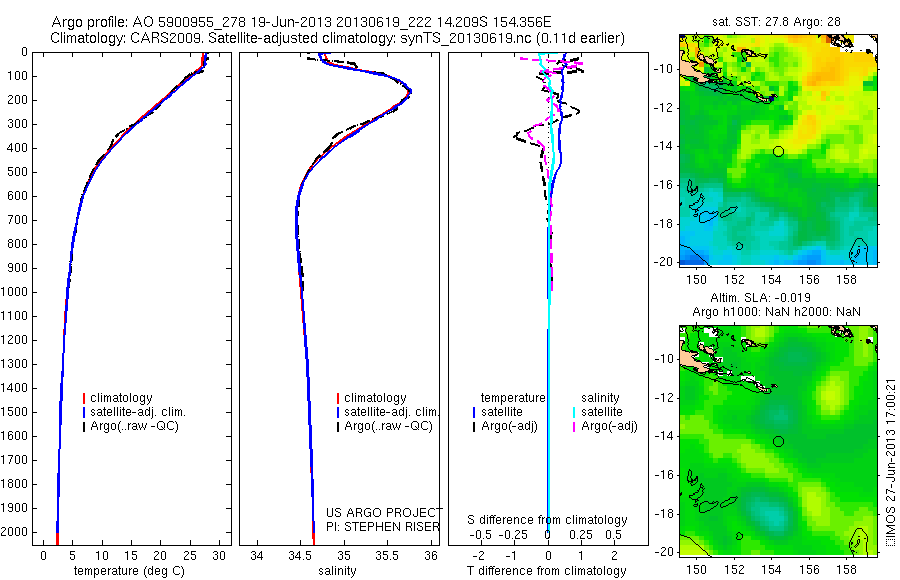The width and height of the screenshot is (900, 580).
Task: Click the salinity maximum peak near 35.75
Action: tap(409, 92)
